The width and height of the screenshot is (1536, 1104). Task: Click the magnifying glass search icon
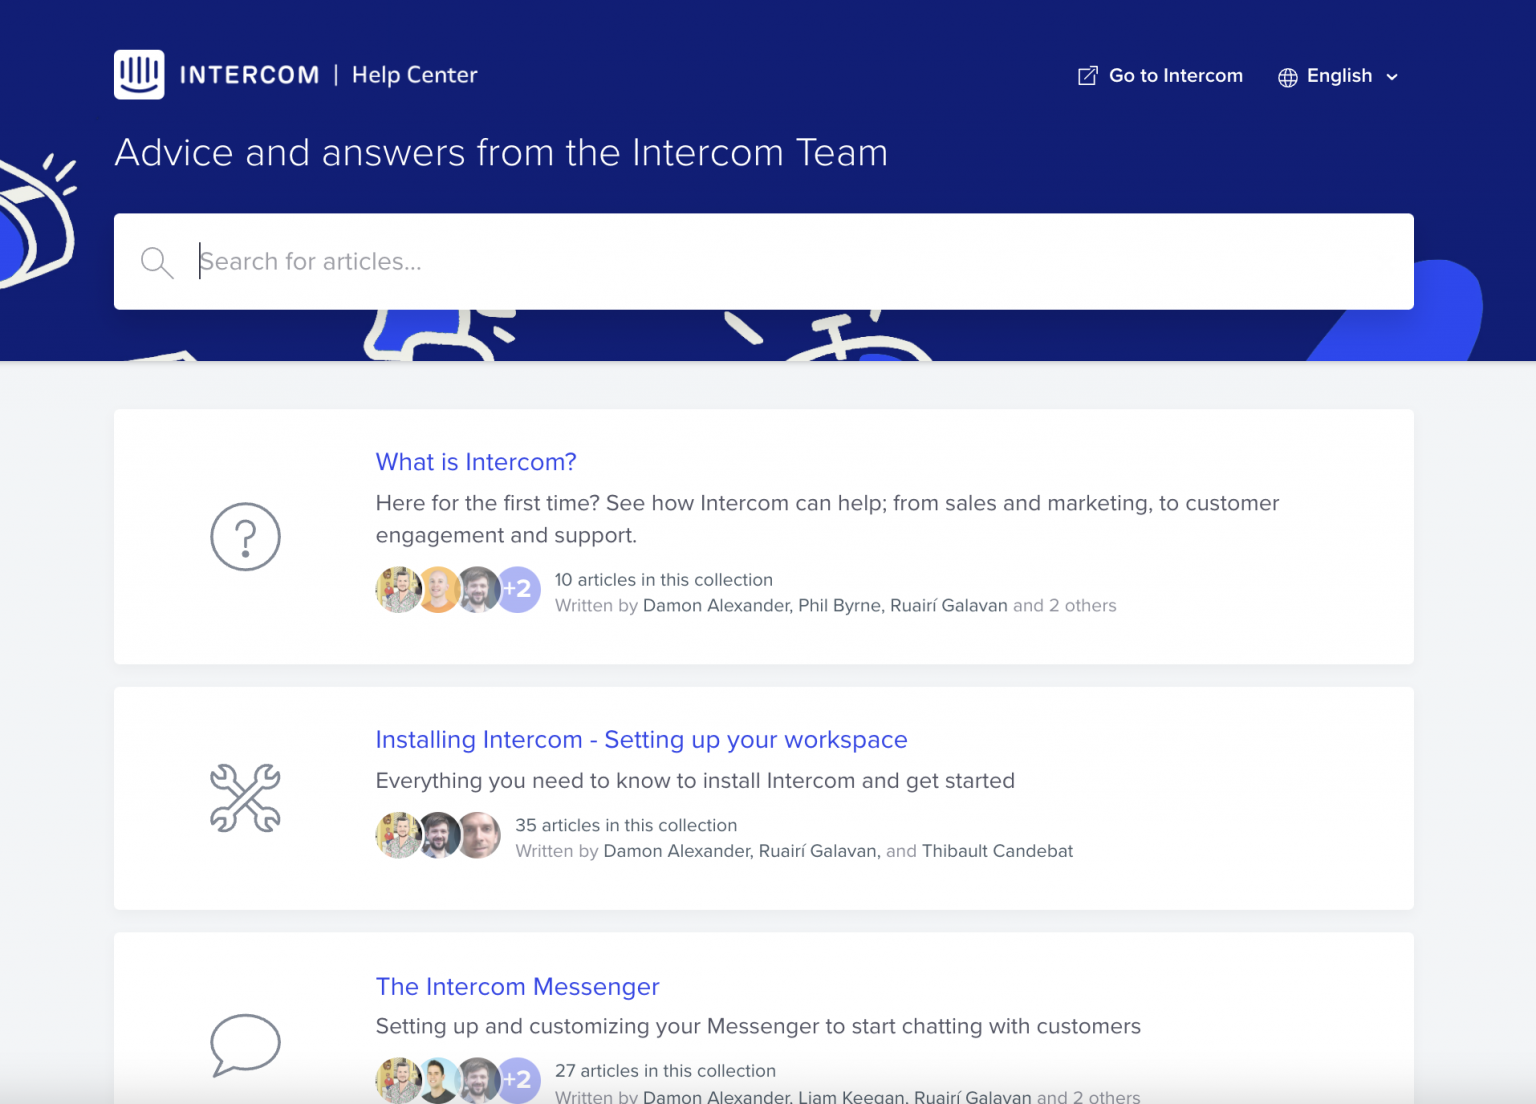point(157,262)
